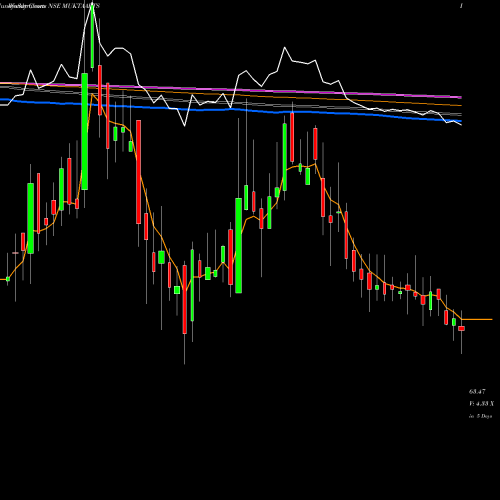Viewport: 500px width, 500px height.
Task: Select the rightmost red candle on chart
Action: 461,328
